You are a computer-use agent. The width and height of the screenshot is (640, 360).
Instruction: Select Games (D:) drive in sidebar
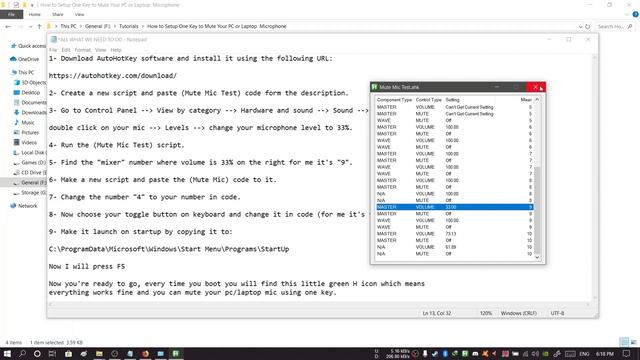pyautogui.click(x=30, y=162)
